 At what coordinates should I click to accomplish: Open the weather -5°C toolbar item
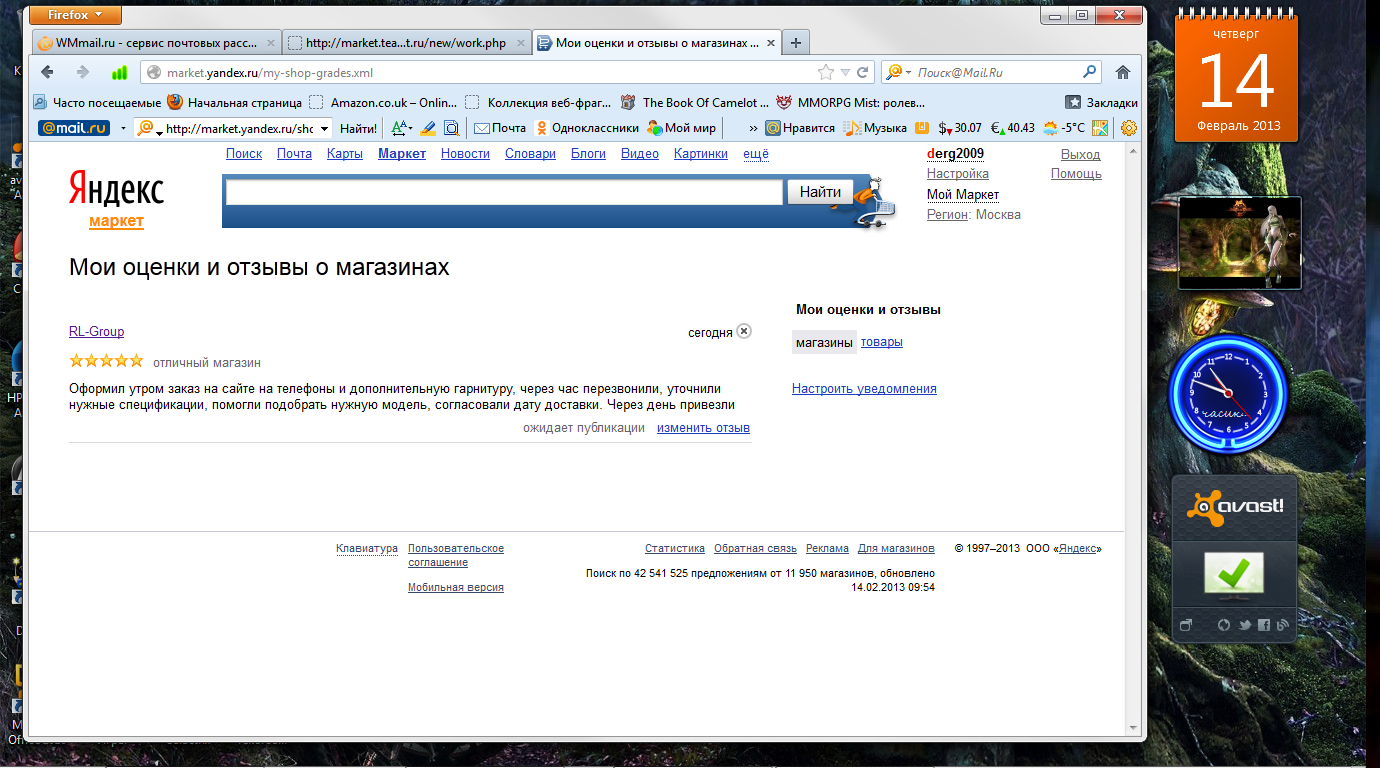pyautogui.click(x=1064, y=128)
